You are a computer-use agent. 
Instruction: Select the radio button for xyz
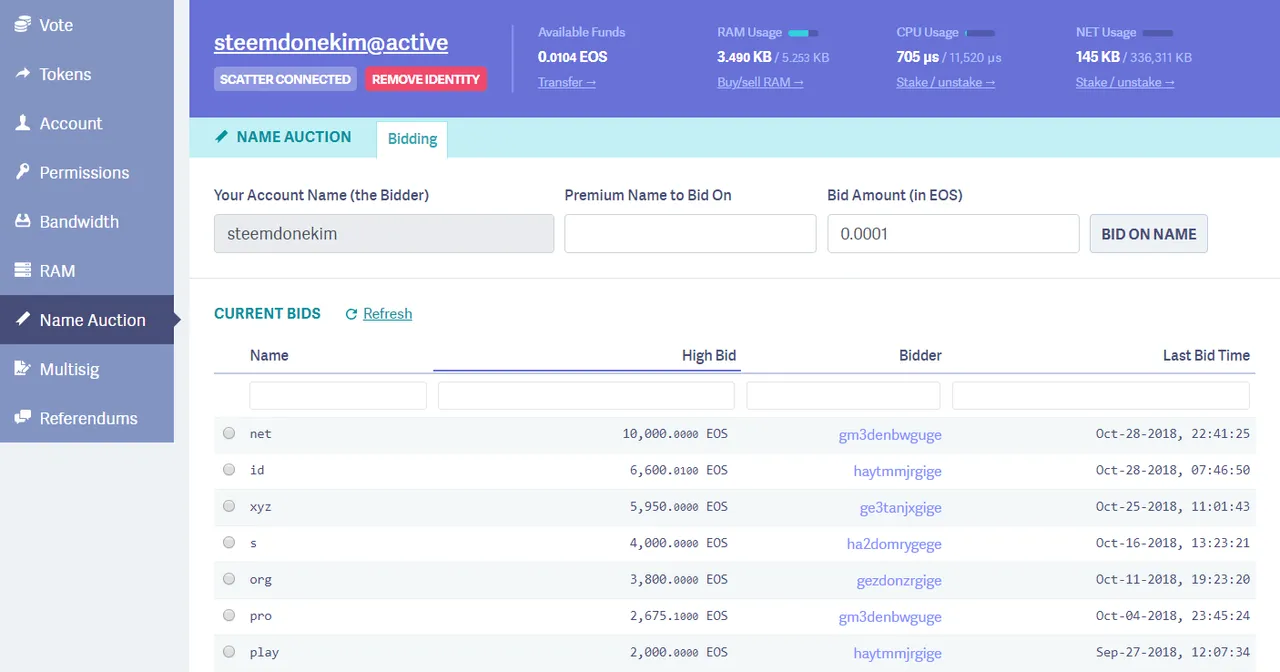point(229,506)
